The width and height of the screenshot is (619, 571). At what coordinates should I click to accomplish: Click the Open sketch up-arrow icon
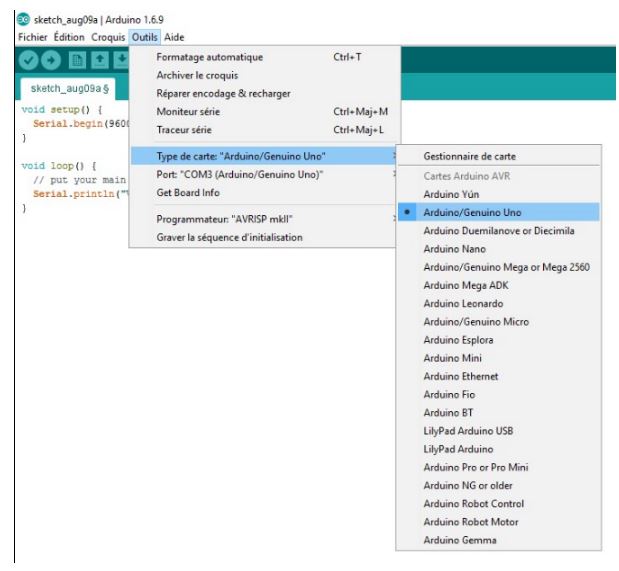click(x=99, y=60)
